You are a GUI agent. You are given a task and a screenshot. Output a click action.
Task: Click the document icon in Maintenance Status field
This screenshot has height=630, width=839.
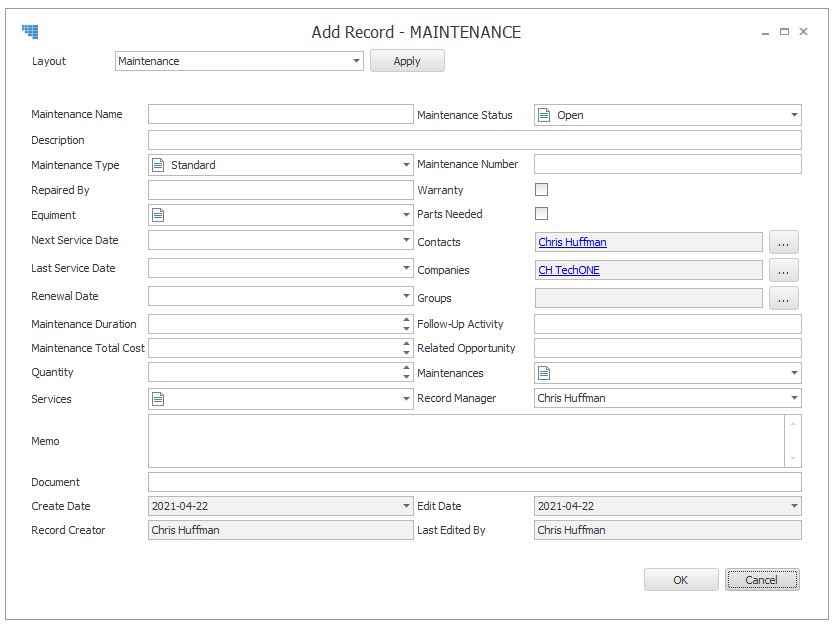pyautogui.click(x=544, y=115)
